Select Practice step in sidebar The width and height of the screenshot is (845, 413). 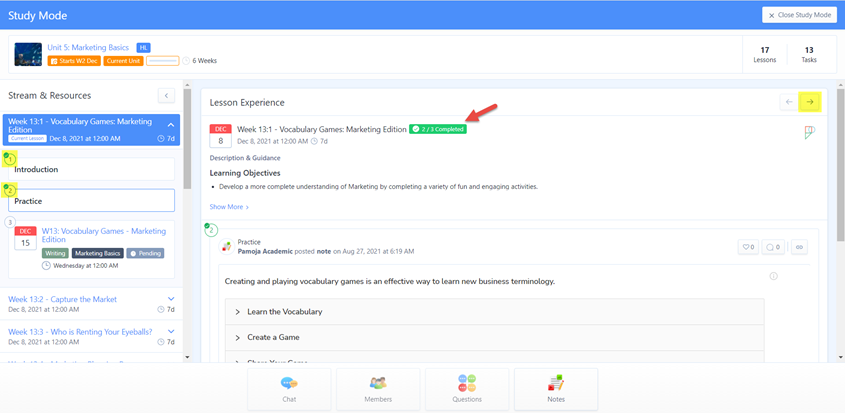tap(91, 201)
